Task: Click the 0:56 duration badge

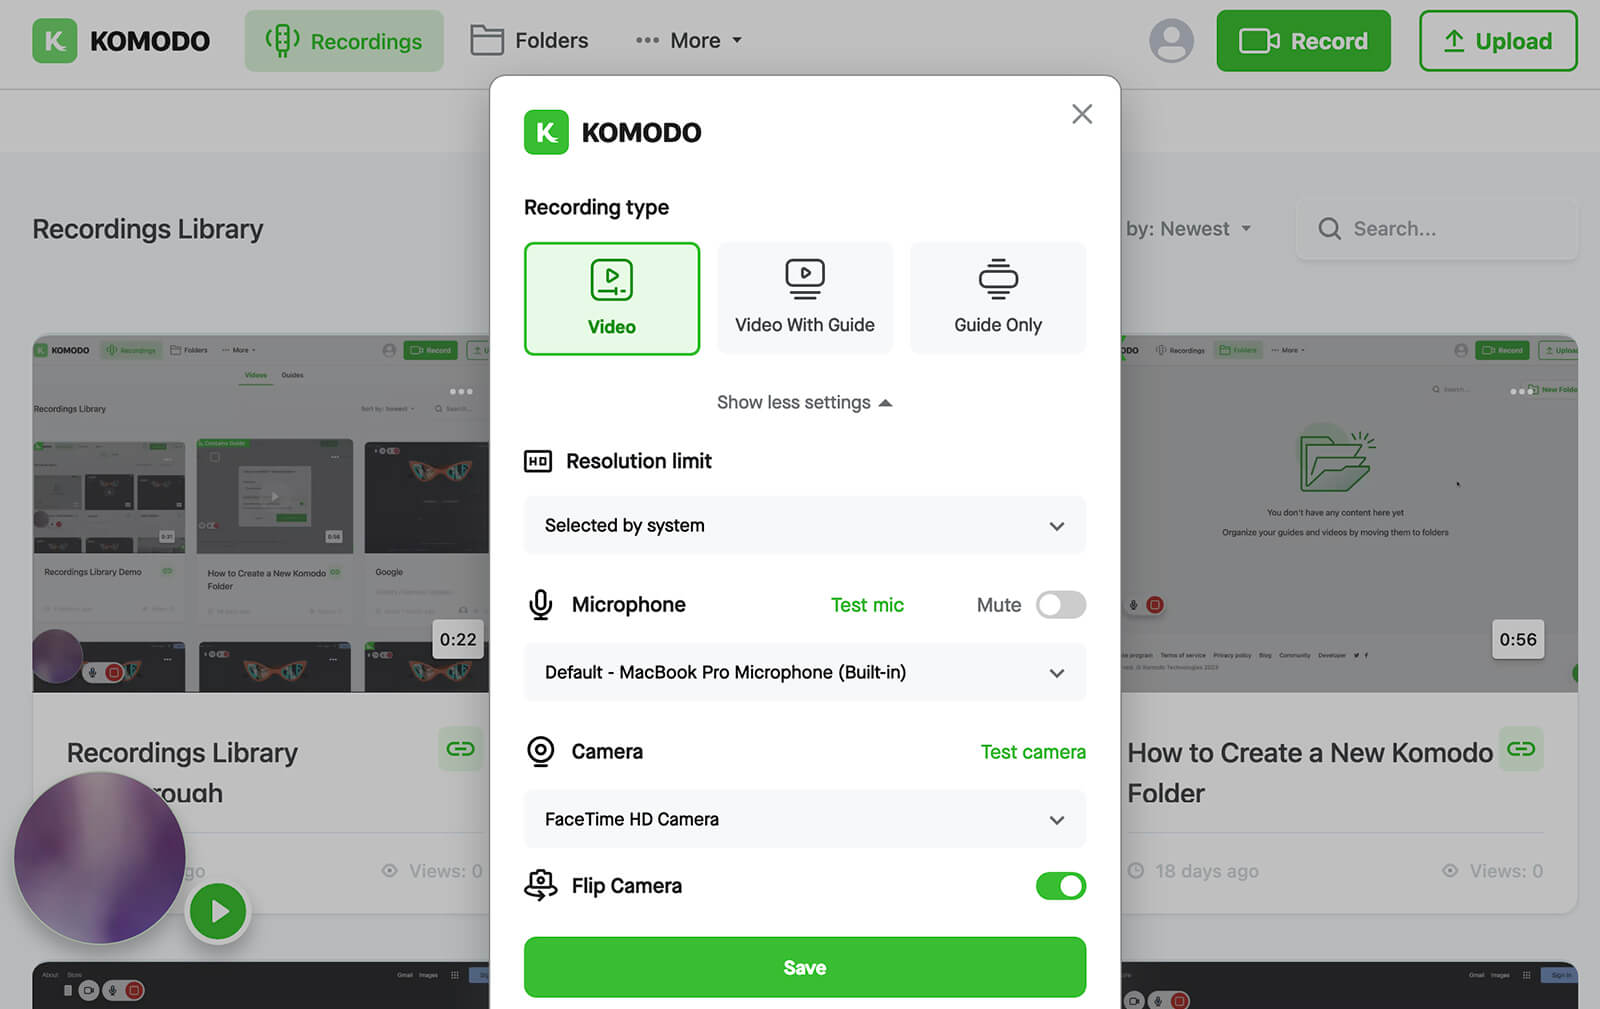Action: point(1518,640)
